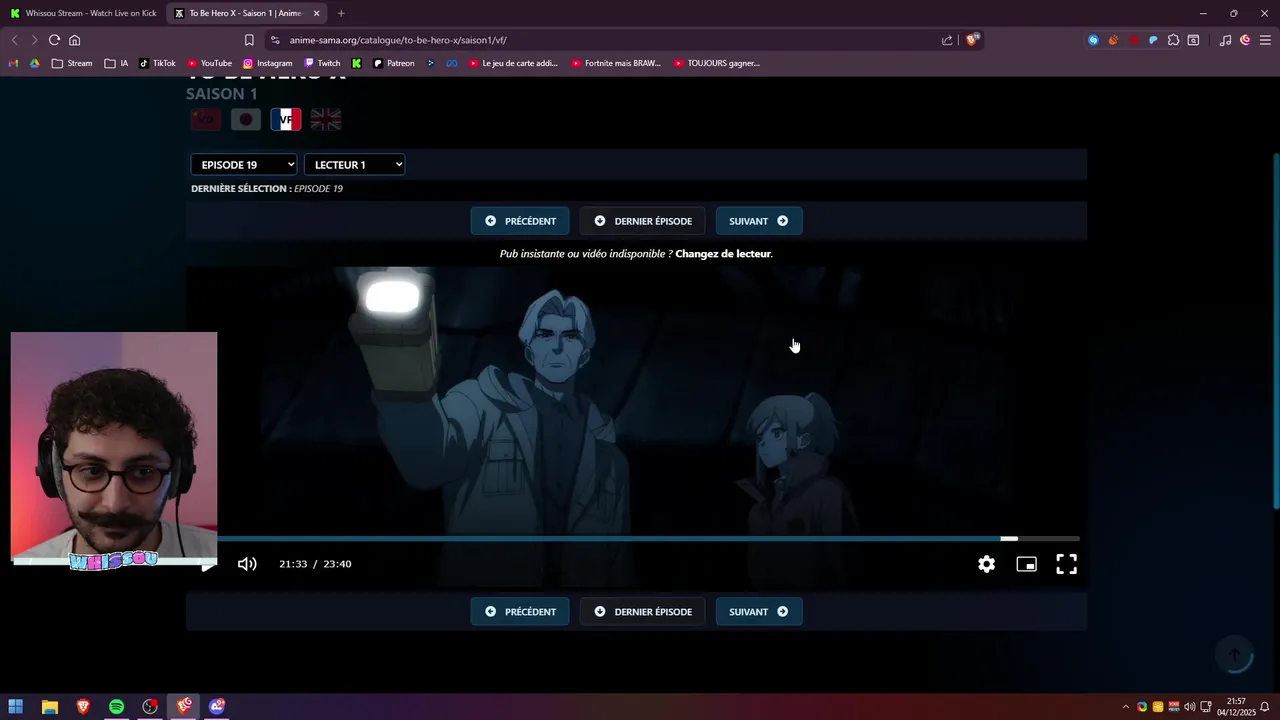This screenshot has height=720, width=1280.
Task: Reload the current page
Action: coord(54,40)
